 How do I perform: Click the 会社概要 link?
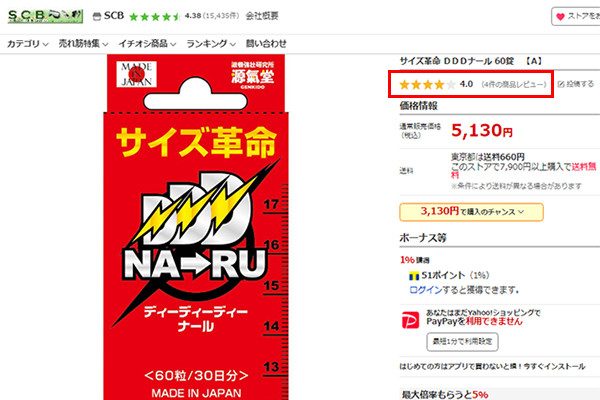262,16
